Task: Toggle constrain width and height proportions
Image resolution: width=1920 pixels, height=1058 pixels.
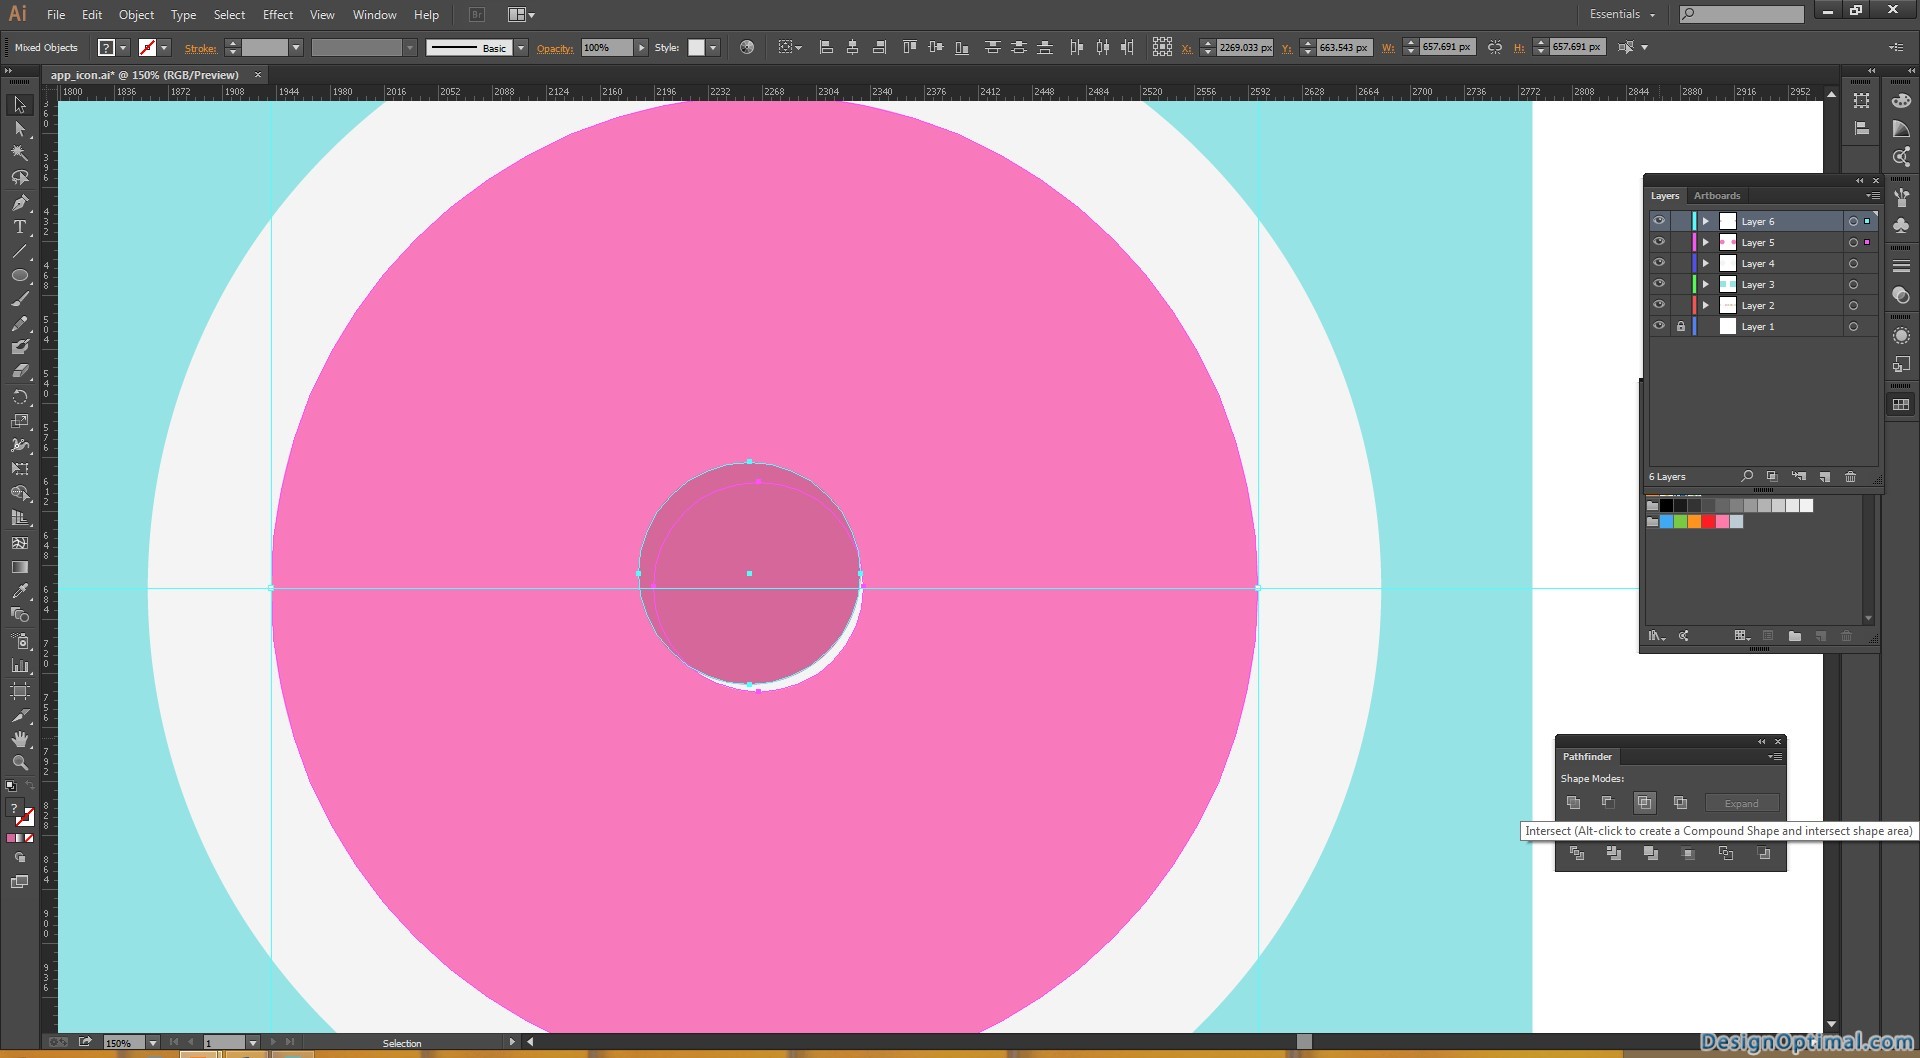Action: 1494,47
